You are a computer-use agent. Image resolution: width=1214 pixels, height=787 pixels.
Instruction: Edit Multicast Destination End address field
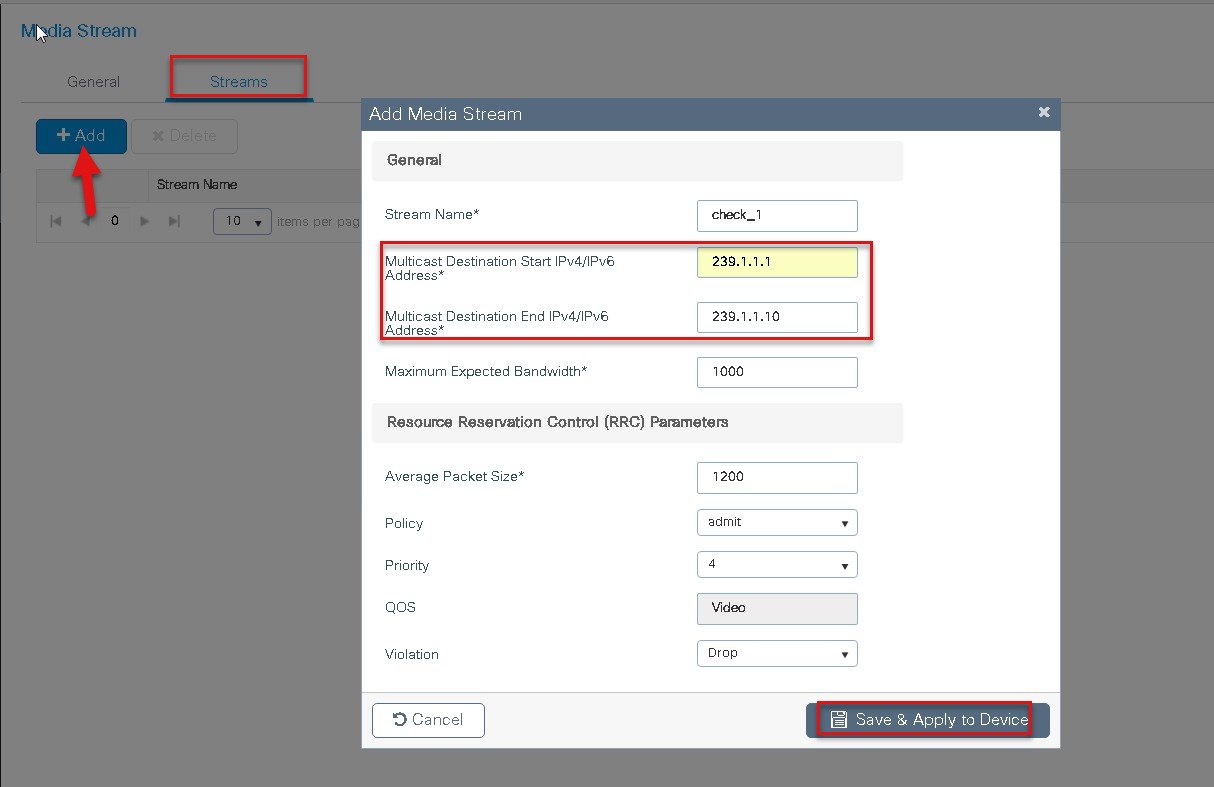pyautogui.click(x=777, y=317)
